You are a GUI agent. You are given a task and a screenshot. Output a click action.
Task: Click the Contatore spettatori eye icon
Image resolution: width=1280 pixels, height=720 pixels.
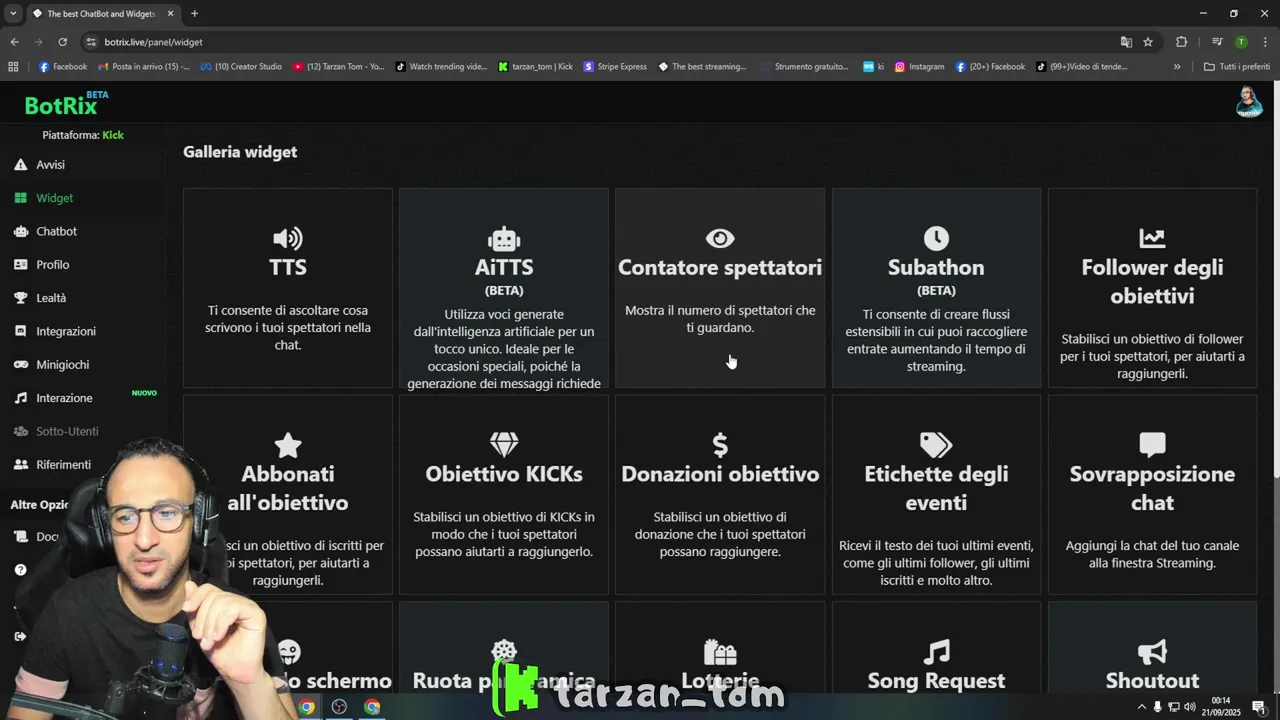(x=720, y=238)
